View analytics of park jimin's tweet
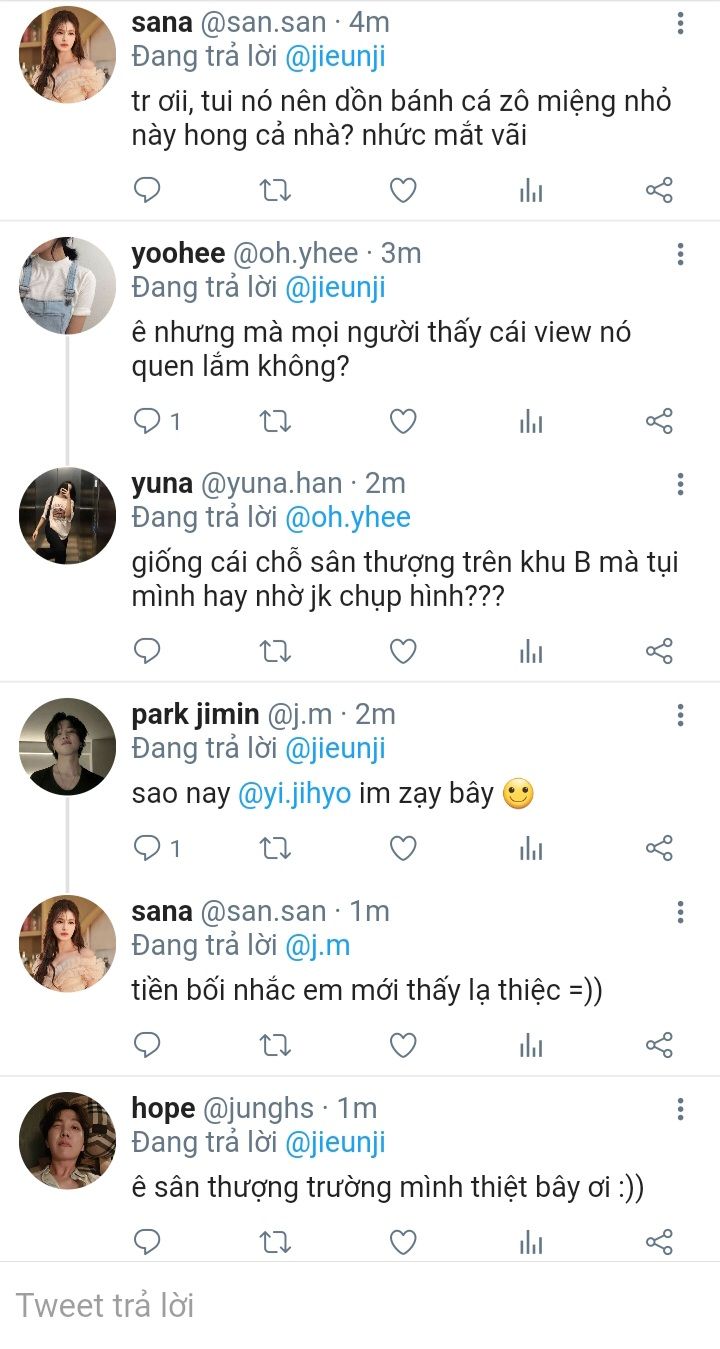 click(x=531, y=849)
